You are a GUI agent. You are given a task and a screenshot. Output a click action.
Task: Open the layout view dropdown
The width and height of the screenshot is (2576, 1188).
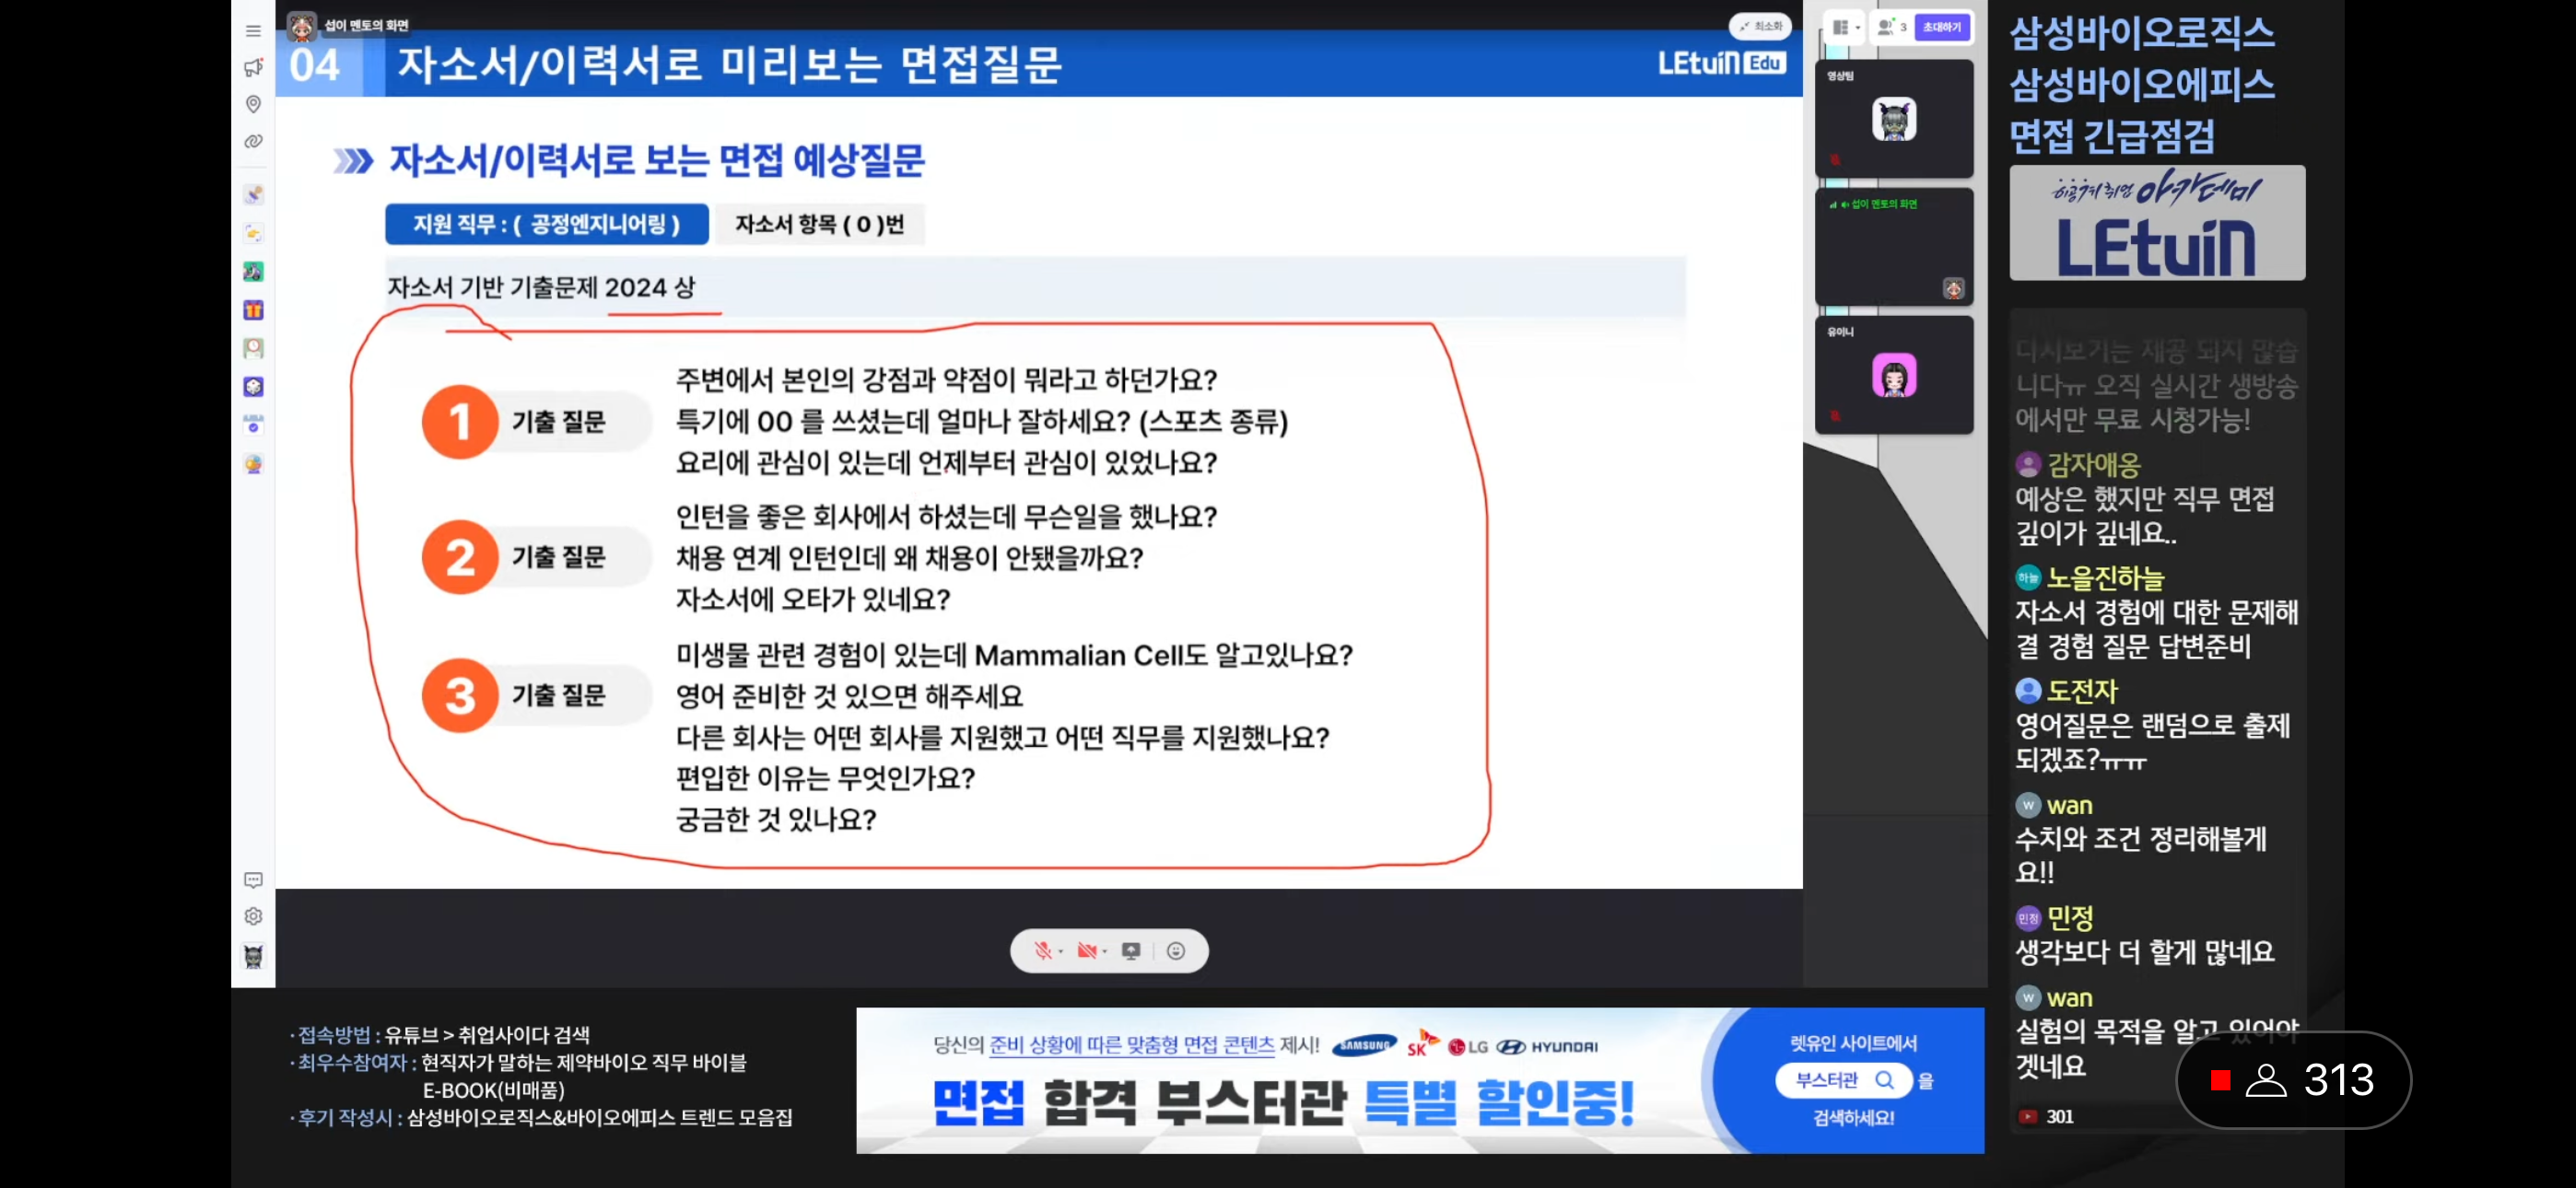pos(1845,28)
